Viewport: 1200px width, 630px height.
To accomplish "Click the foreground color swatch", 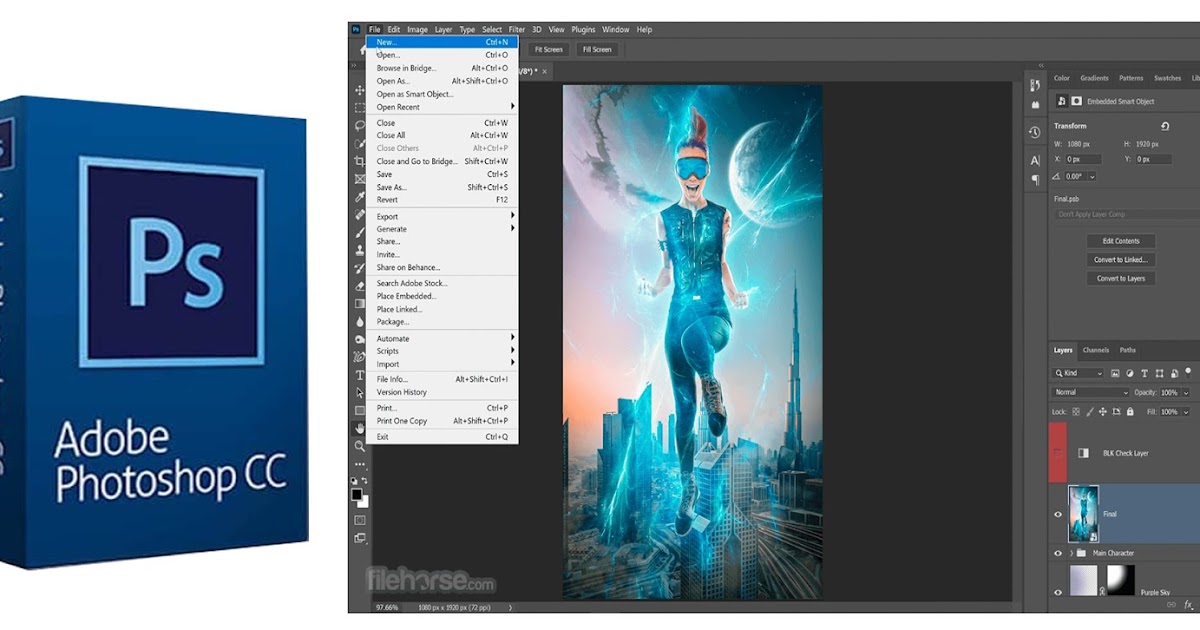I will (357, 494).
